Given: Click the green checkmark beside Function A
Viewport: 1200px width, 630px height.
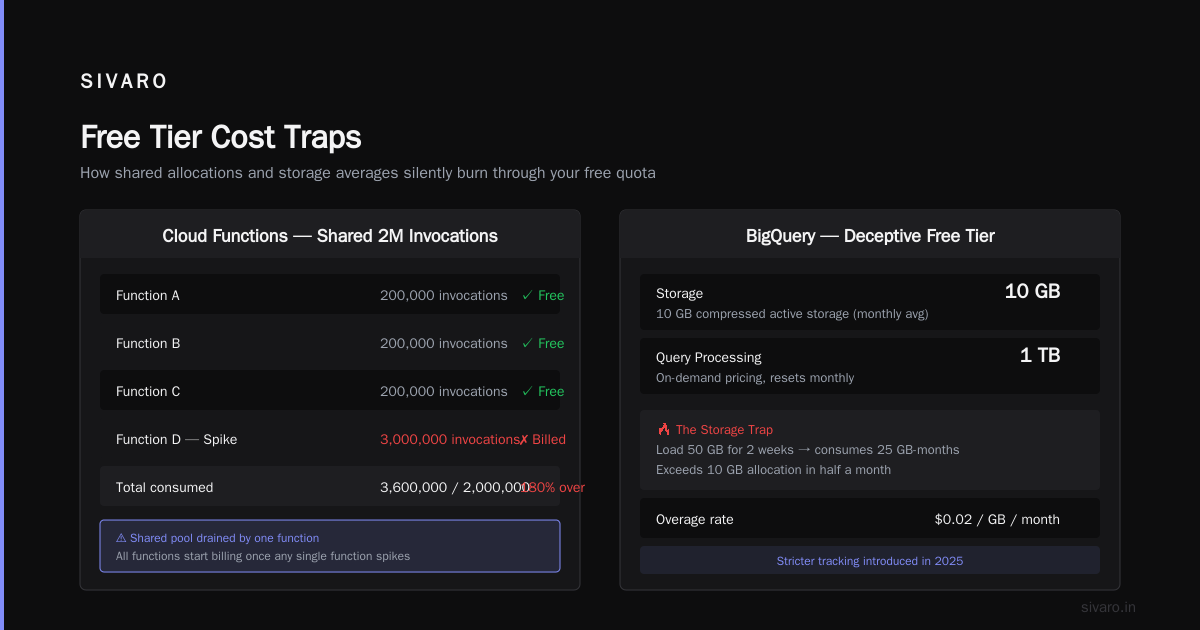Looking at the screenshot, I should tap(527, 295).
